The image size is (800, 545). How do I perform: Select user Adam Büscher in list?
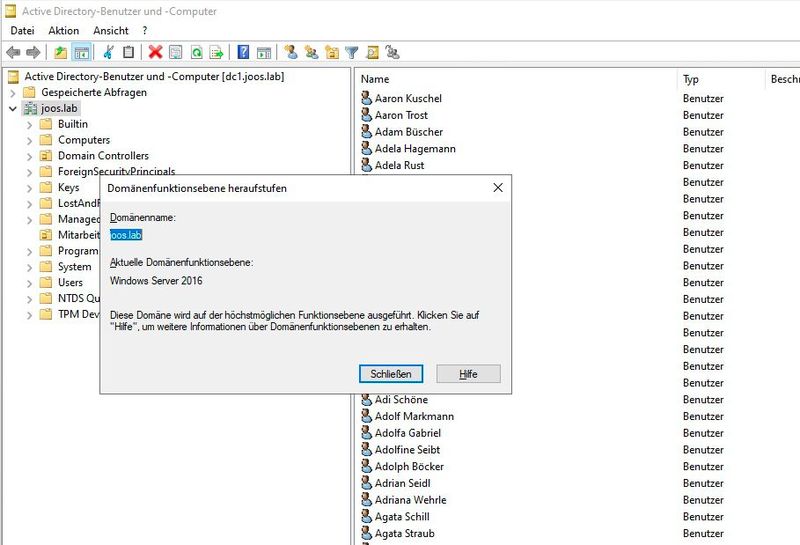tap(409, 132)
